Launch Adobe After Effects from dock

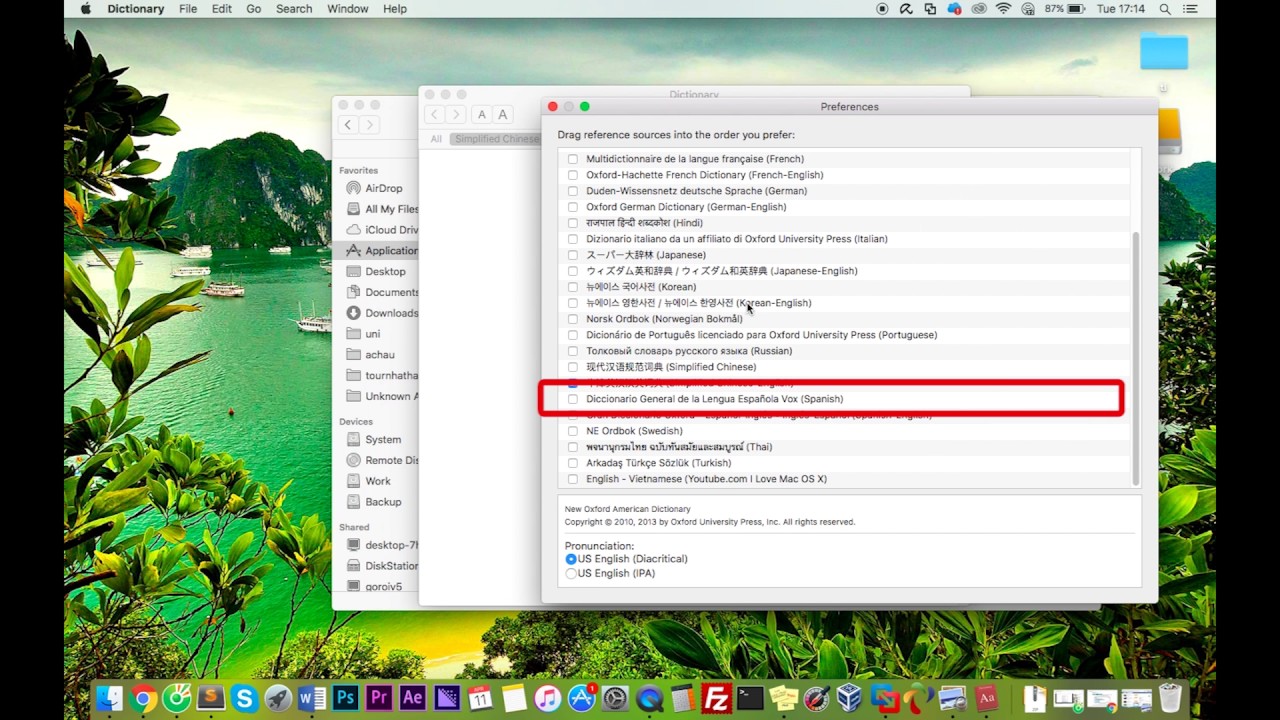413,698
